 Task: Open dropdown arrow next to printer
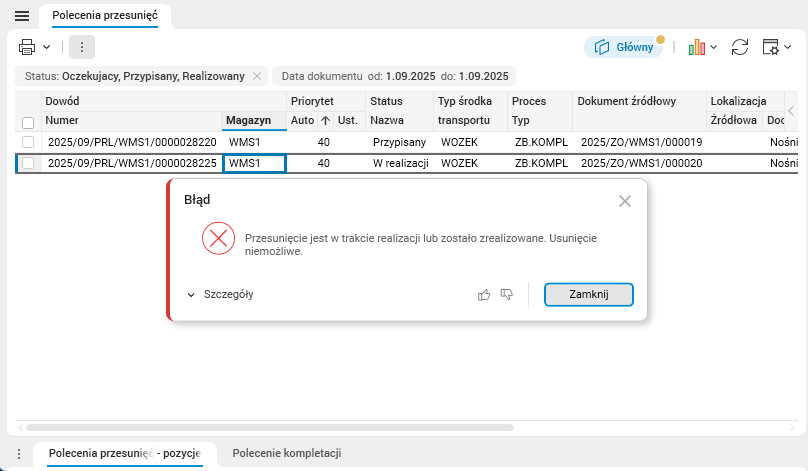point(47,47)
